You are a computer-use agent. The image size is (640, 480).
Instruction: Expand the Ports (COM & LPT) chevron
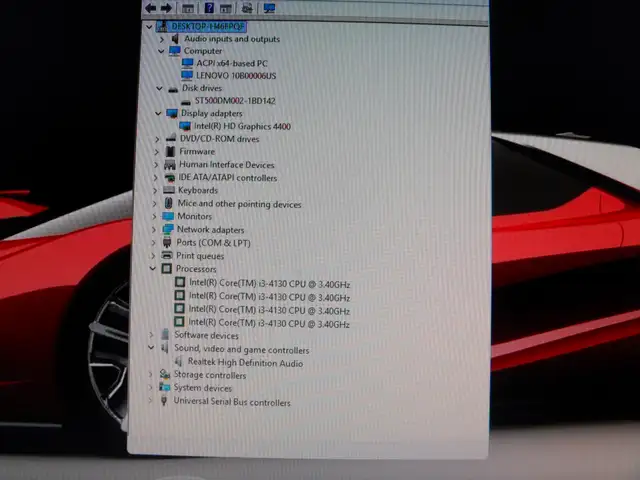coord(153,242)
